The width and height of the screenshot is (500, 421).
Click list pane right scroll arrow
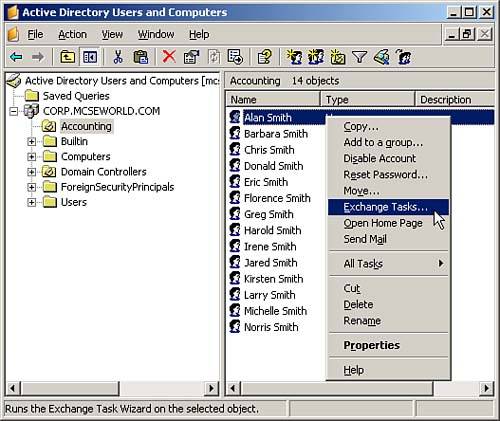pyautogui.click(x=487, y=388)
